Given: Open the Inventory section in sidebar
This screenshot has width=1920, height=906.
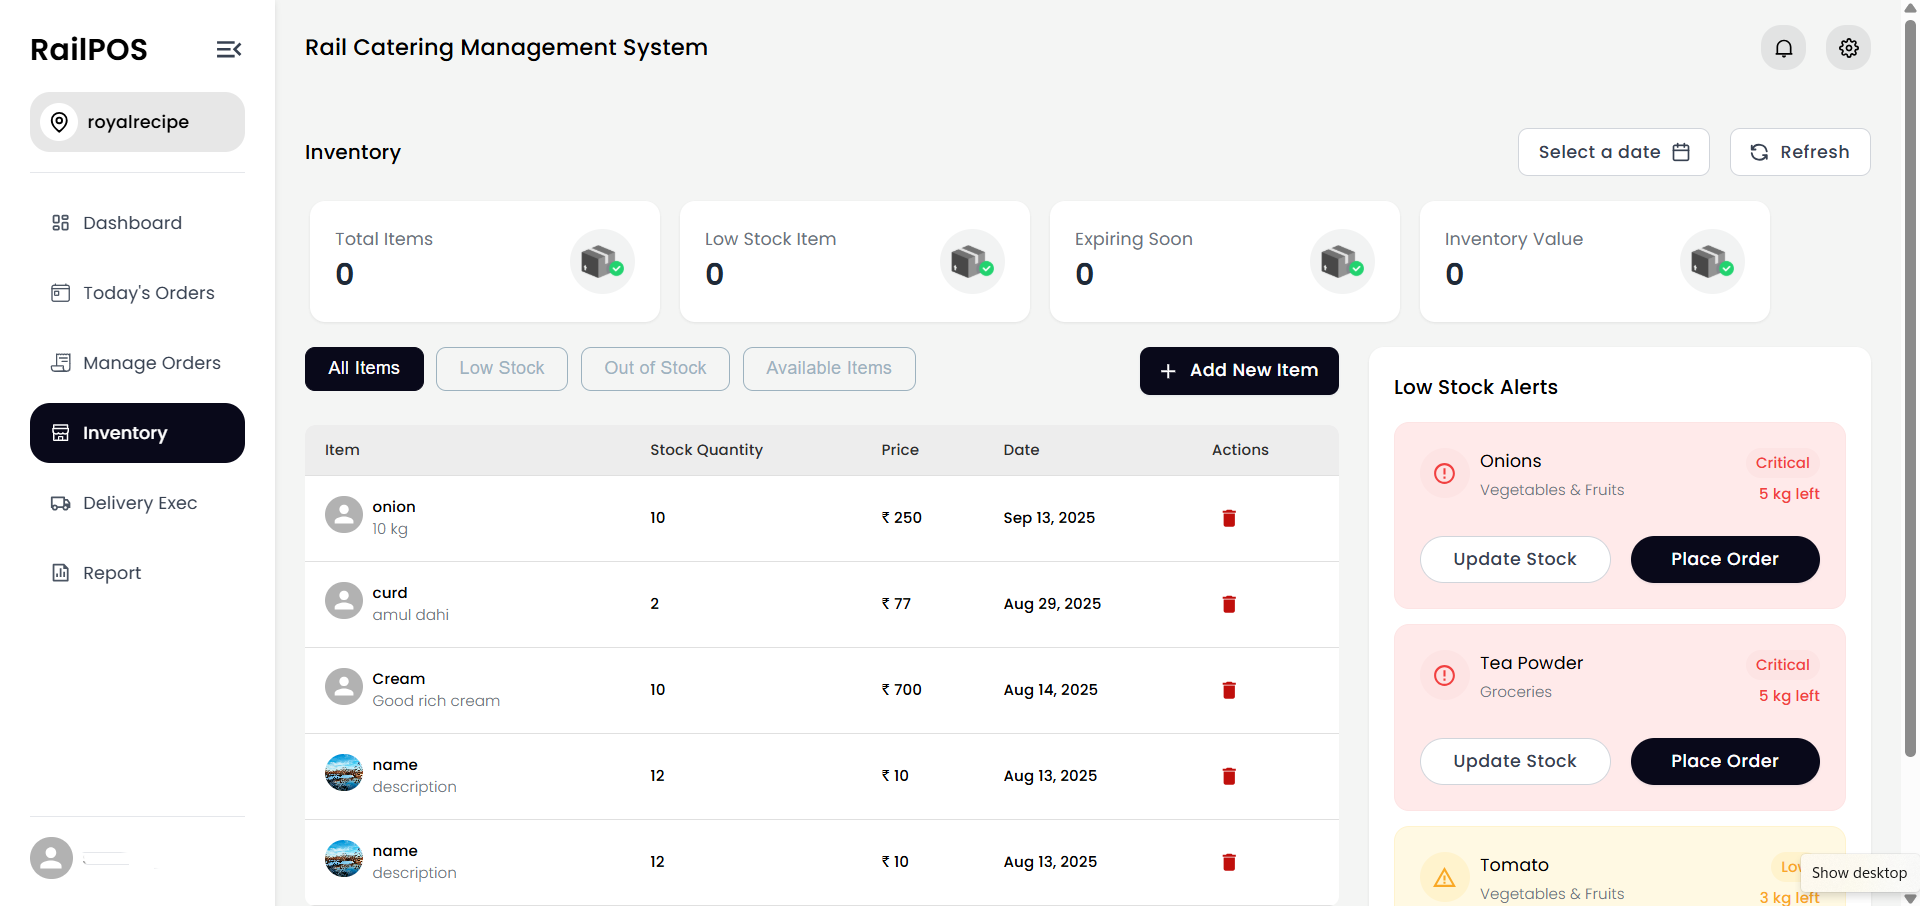Looking at the screenshot, I should [x=137, y=433].
